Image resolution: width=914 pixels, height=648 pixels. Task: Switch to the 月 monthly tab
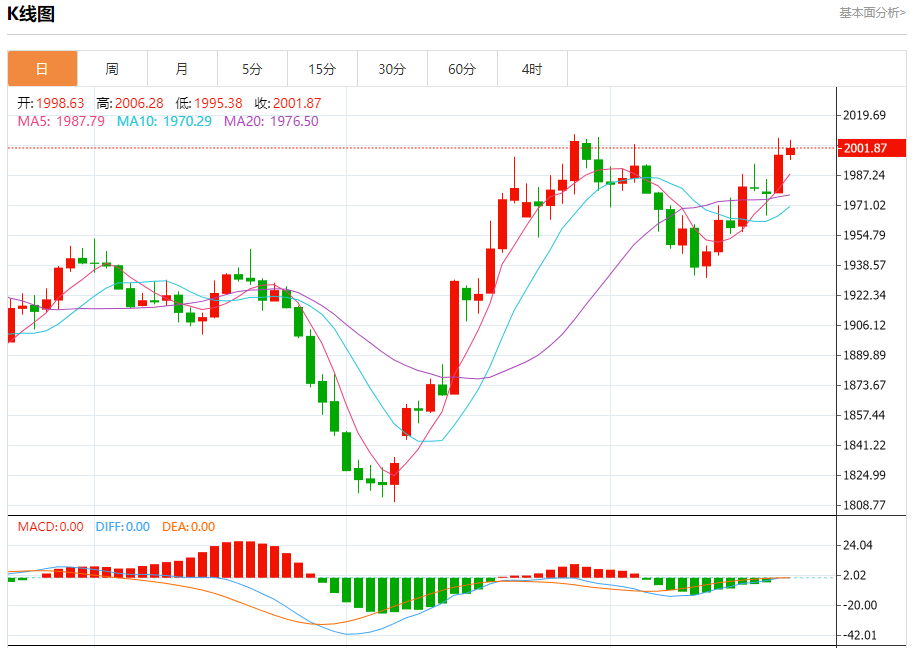182,69
